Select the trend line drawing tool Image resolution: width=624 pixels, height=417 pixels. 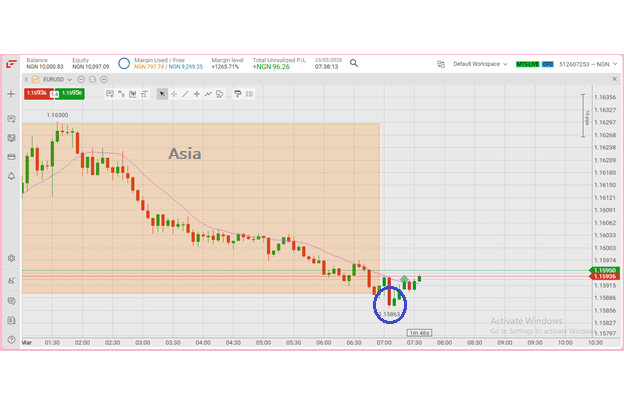[x=185, y=94]
